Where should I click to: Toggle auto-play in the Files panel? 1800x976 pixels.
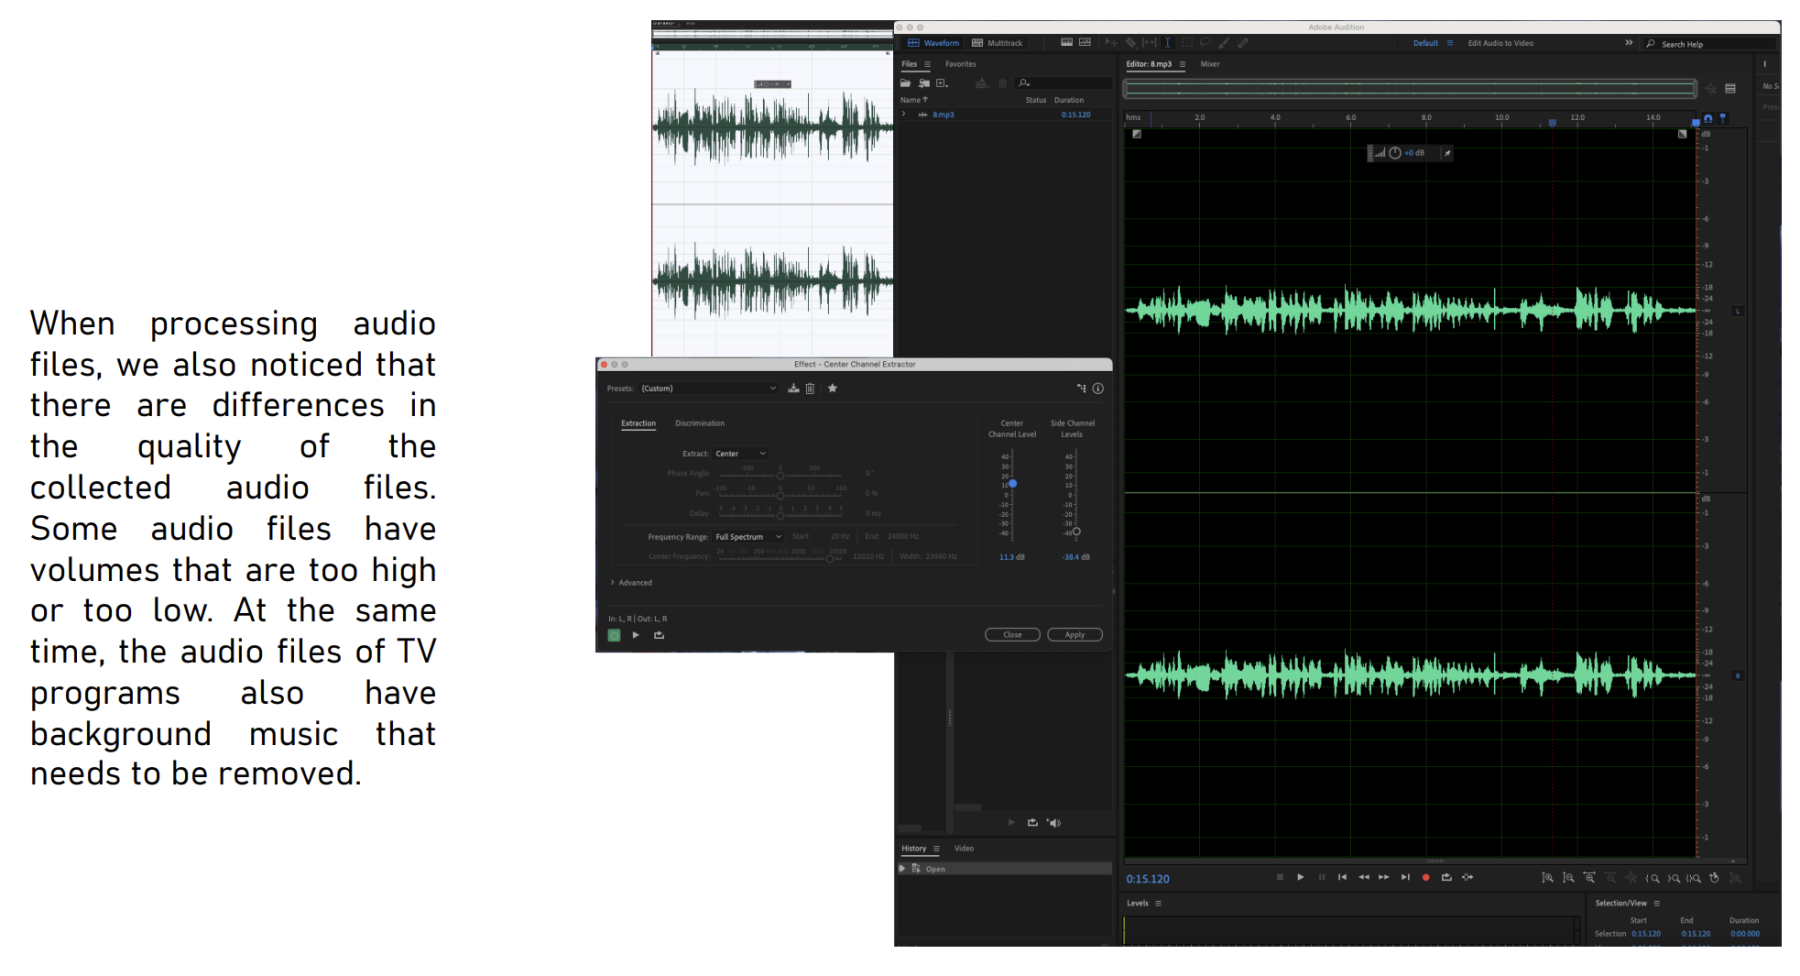[x=1054, y=823]
